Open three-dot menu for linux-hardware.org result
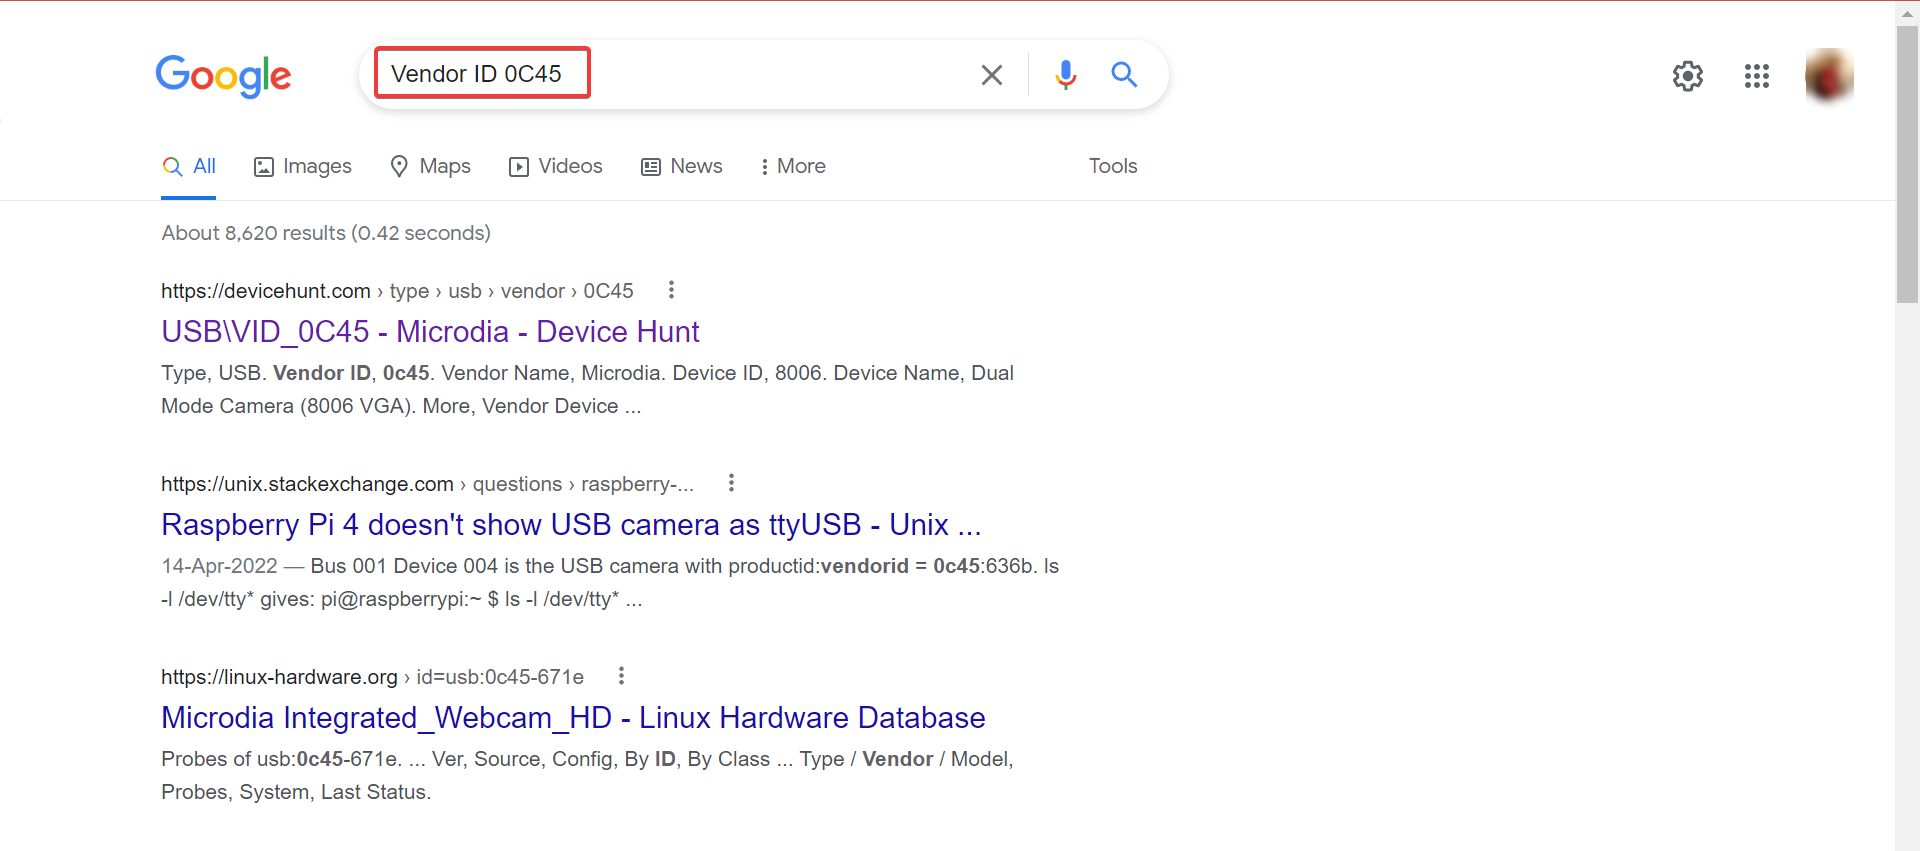1920x851 pixels. pos(621,676)
